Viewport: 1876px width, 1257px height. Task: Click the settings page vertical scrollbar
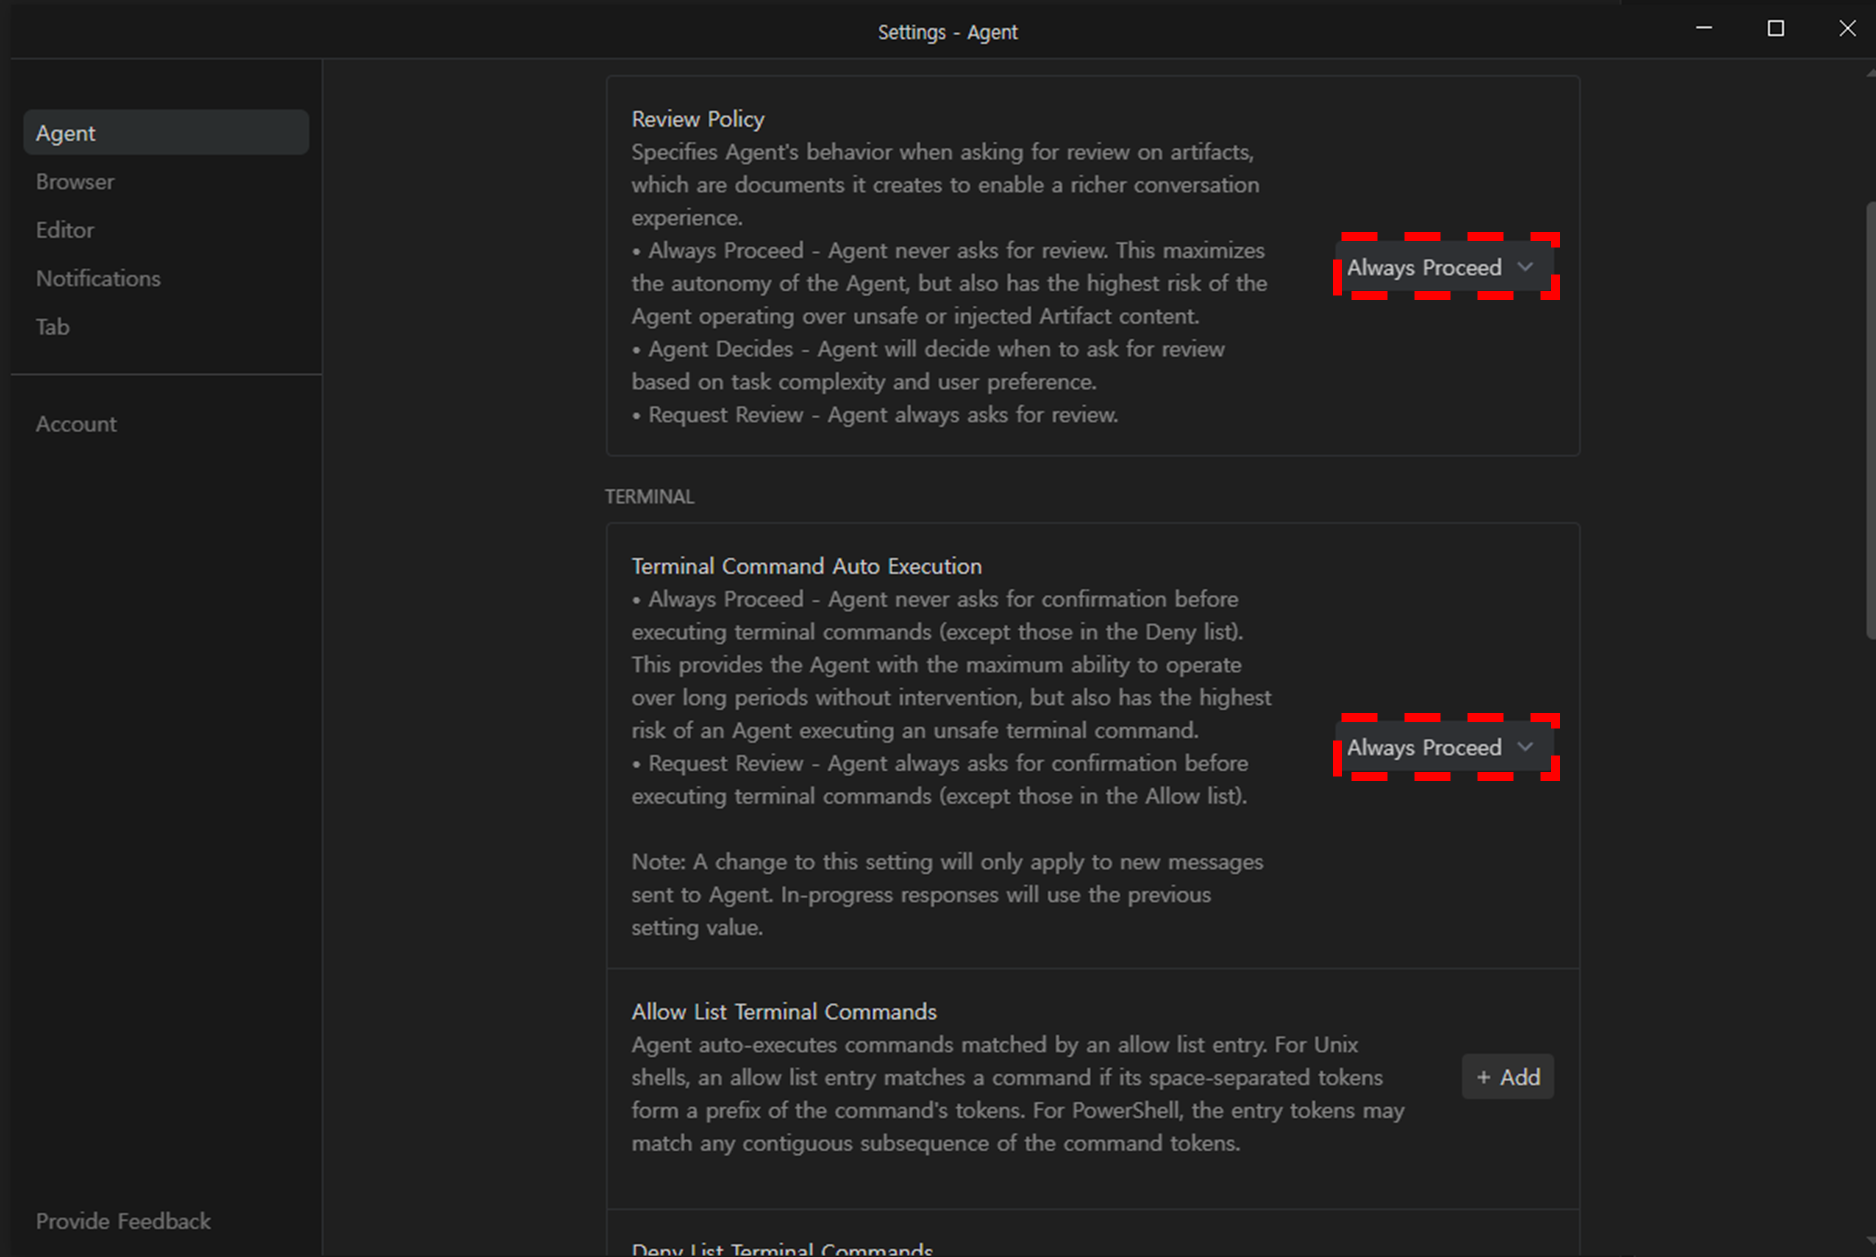[1870, 420]
